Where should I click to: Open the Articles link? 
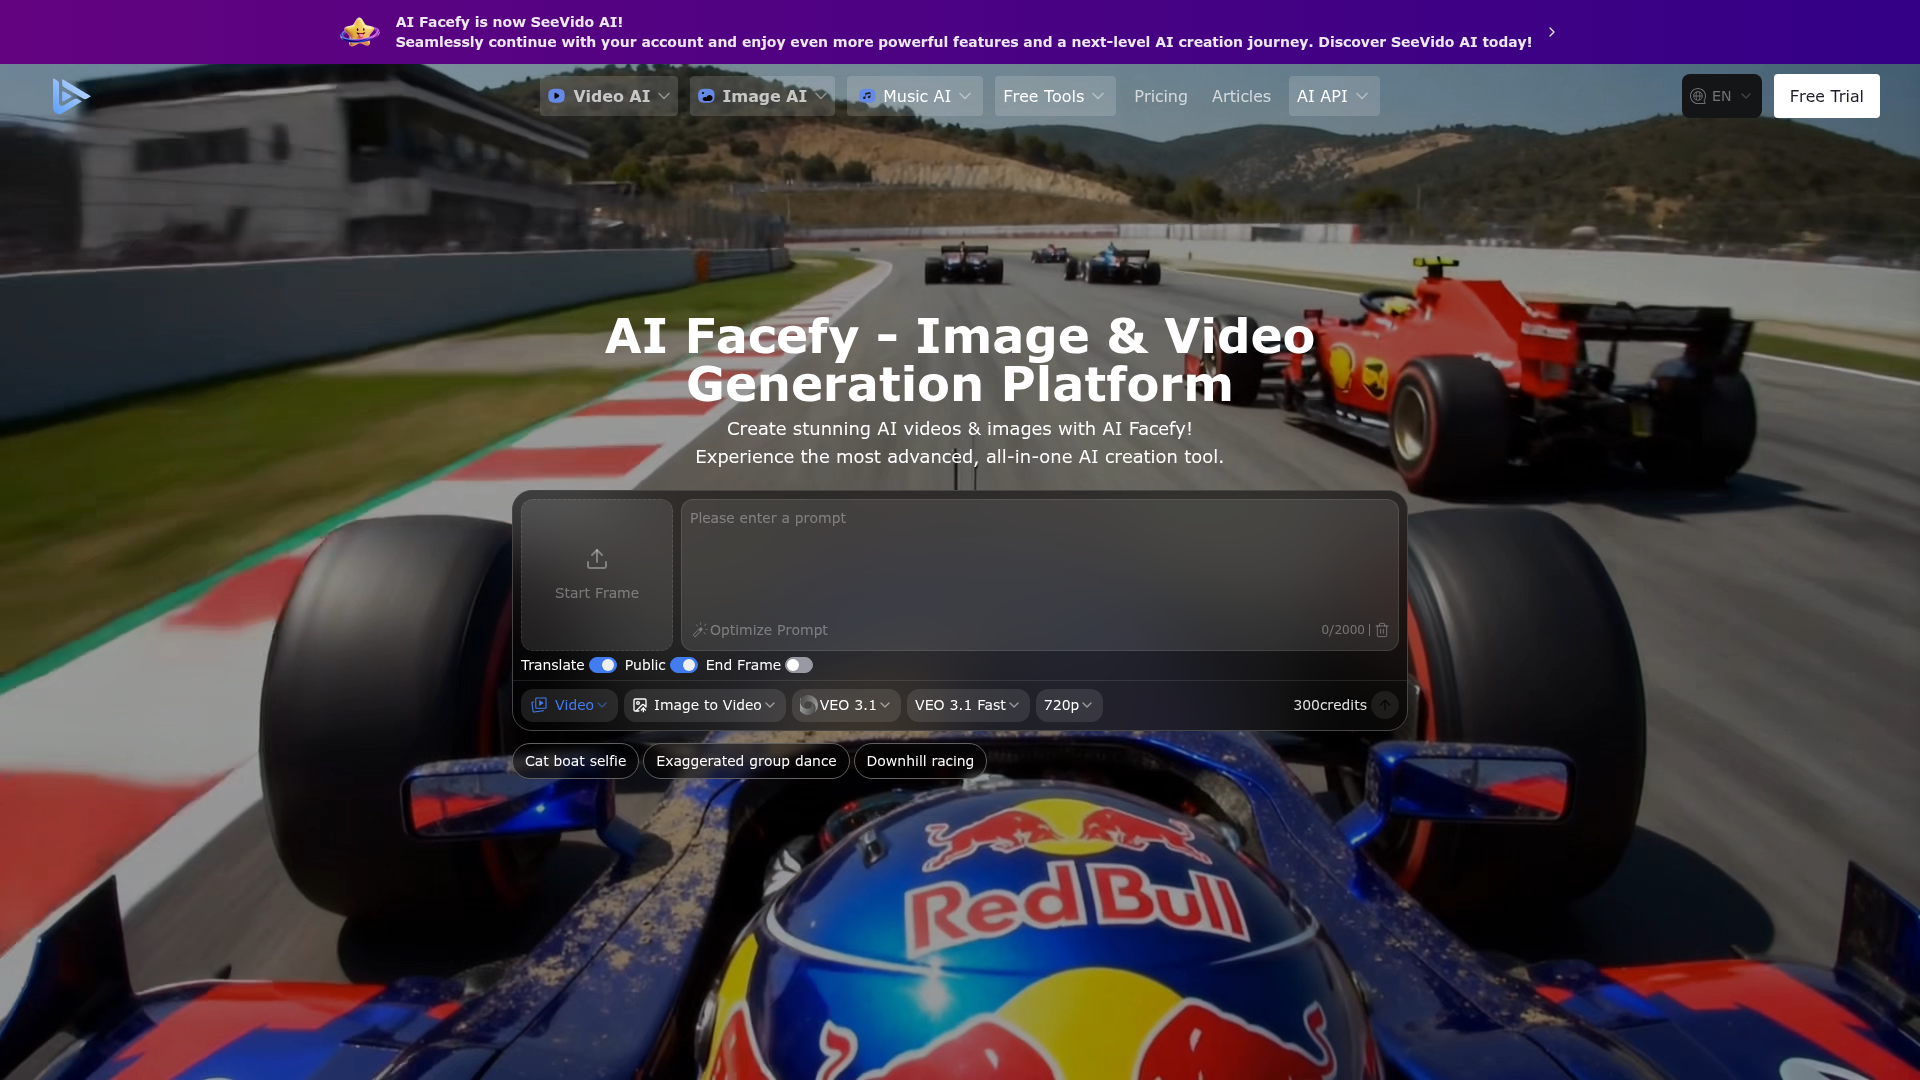click(x=1241, y=96)
